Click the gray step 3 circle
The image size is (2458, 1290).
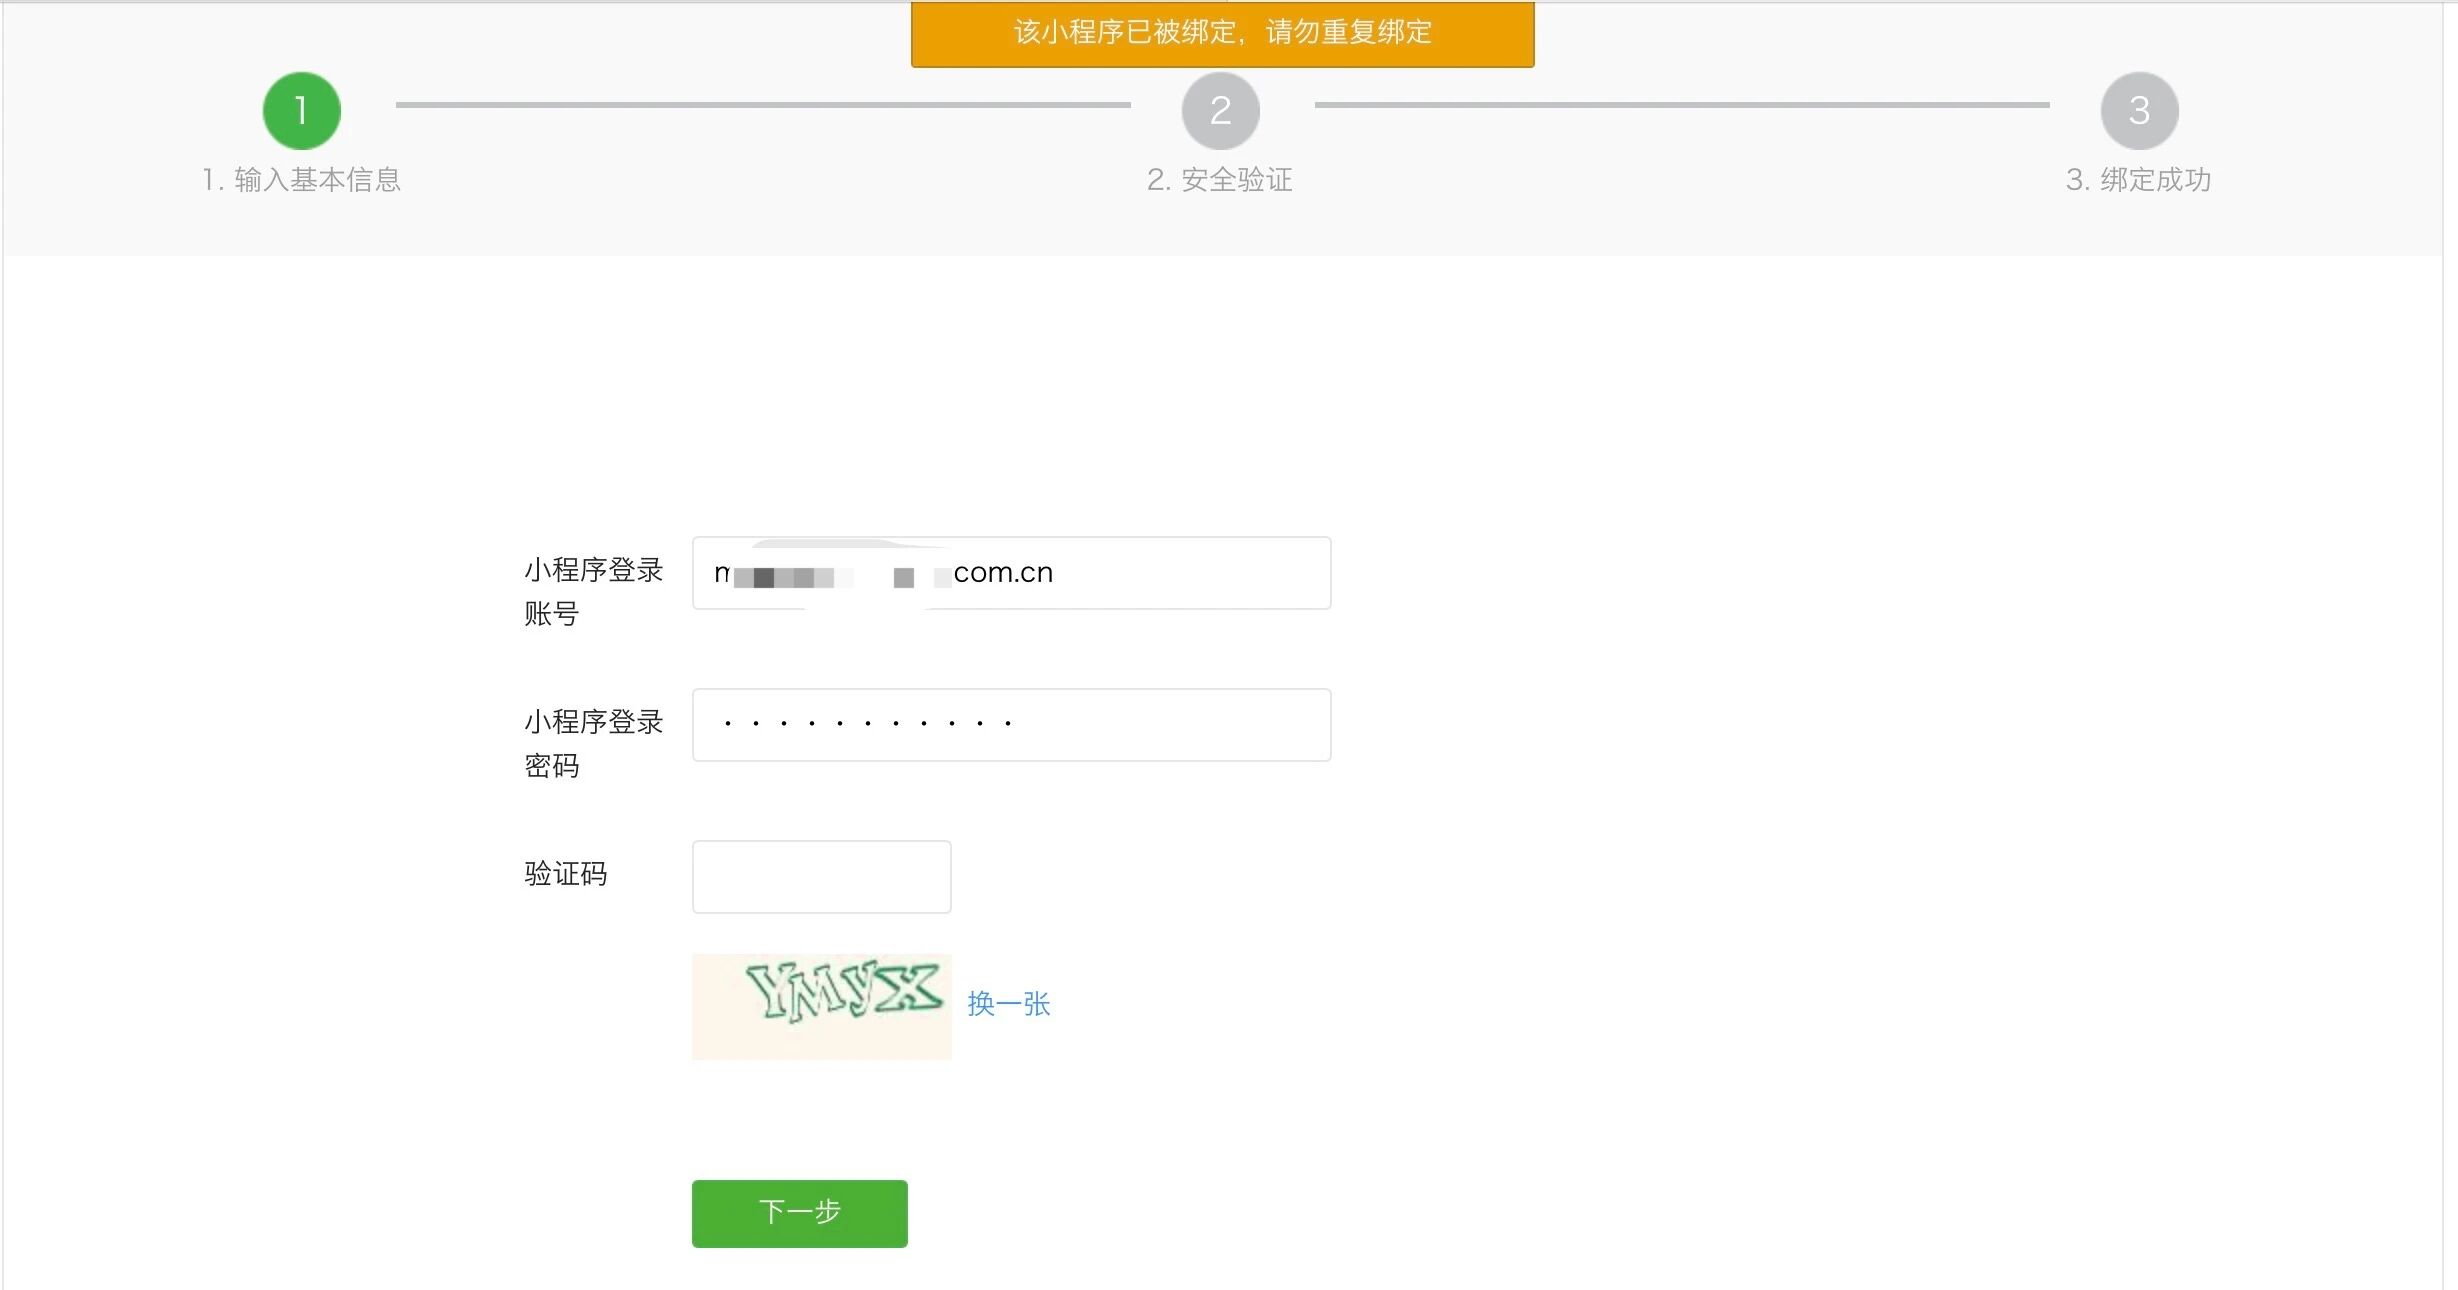pyautogui.click(x=2139, y=110)
